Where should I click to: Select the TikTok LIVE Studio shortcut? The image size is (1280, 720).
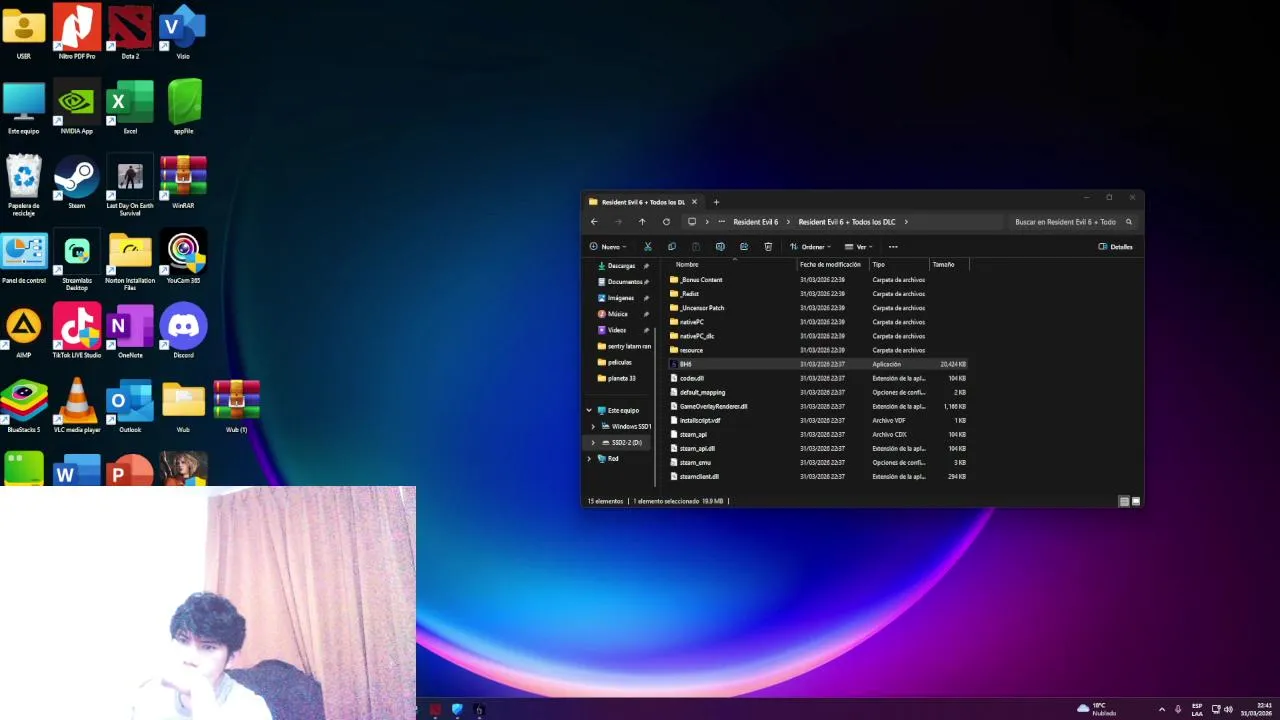tap(77, 331)
